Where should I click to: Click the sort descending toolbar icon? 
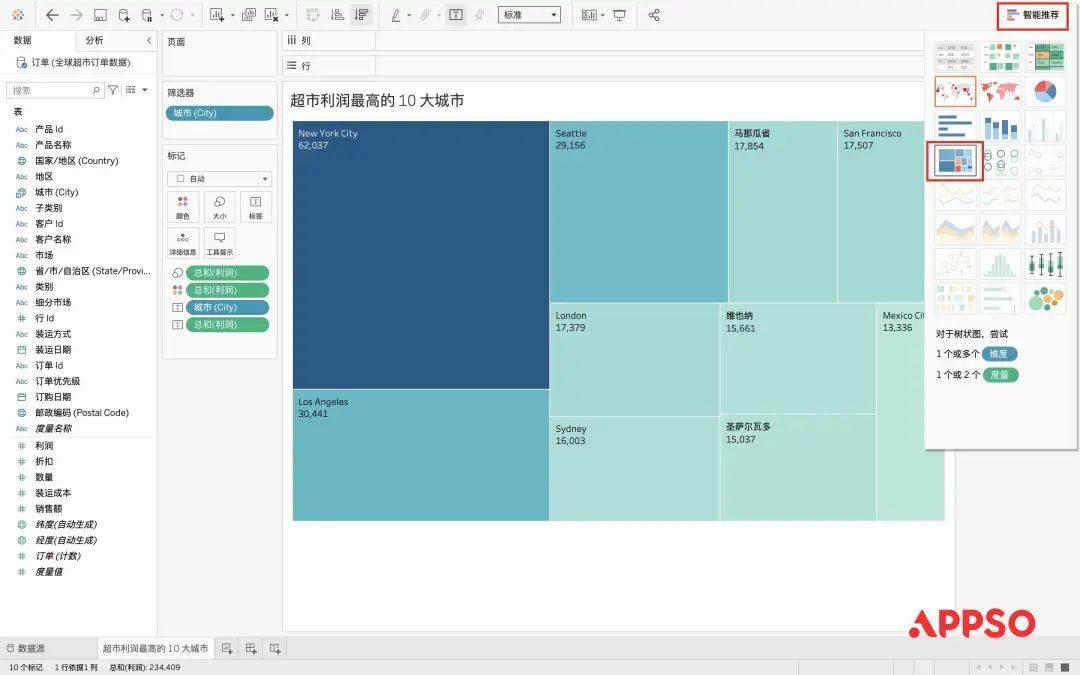(361, 15)
